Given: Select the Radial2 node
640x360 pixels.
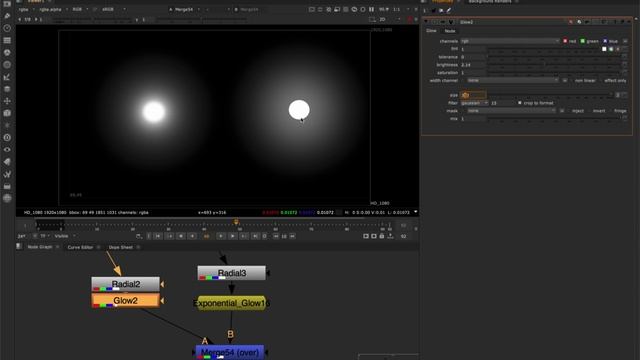Looking at the screenshot, I should pos(126,284).
